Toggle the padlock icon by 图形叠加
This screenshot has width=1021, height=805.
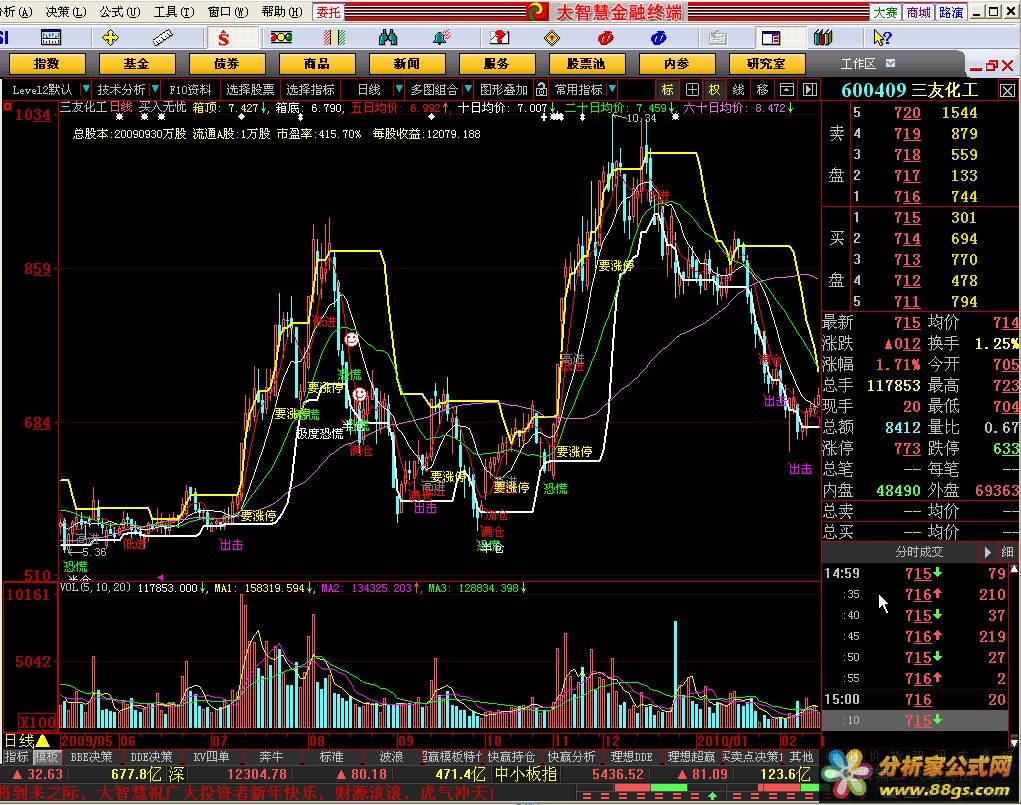[x=541, y=89]
